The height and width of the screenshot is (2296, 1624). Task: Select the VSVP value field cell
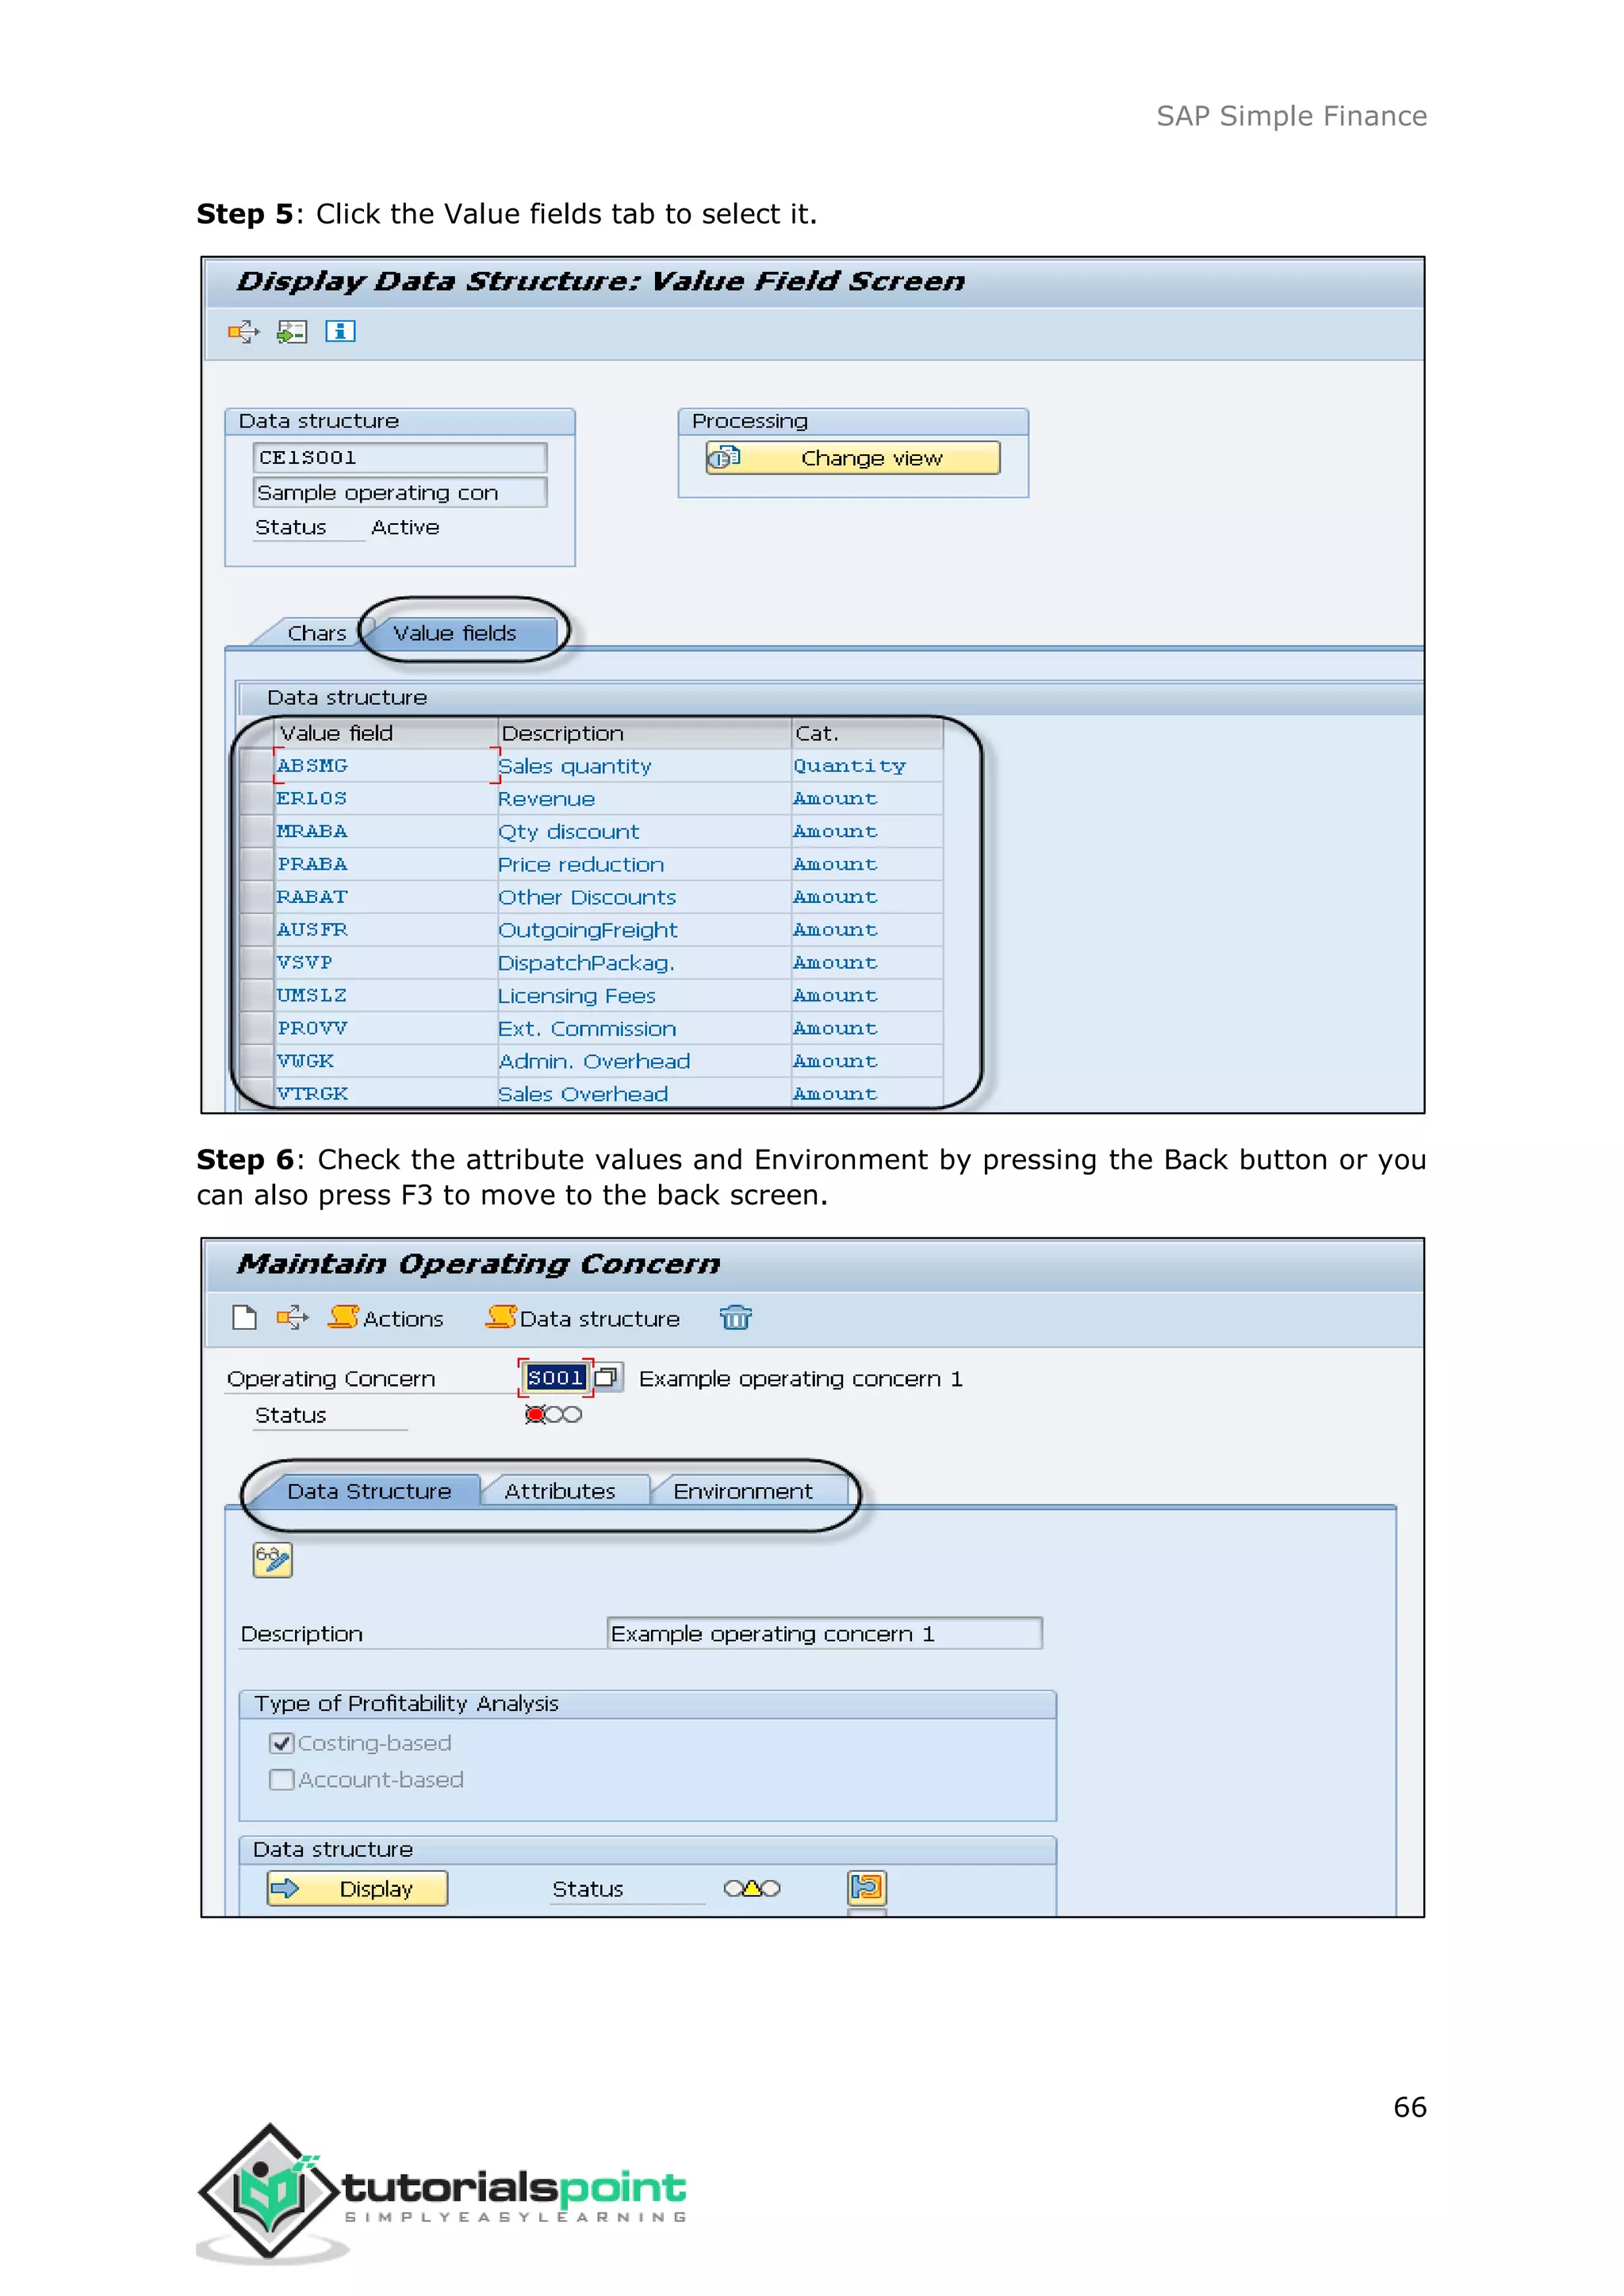(x=386, y=963)
